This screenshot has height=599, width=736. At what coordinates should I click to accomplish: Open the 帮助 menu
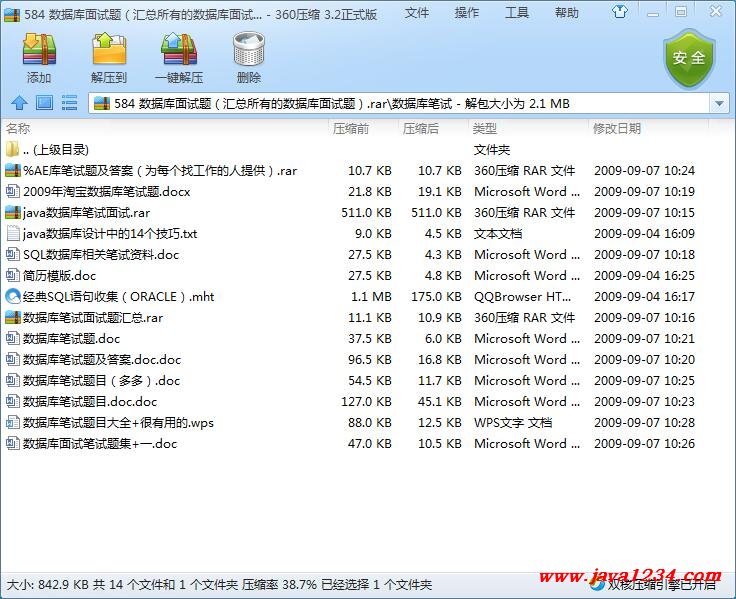tap(567, 13)
